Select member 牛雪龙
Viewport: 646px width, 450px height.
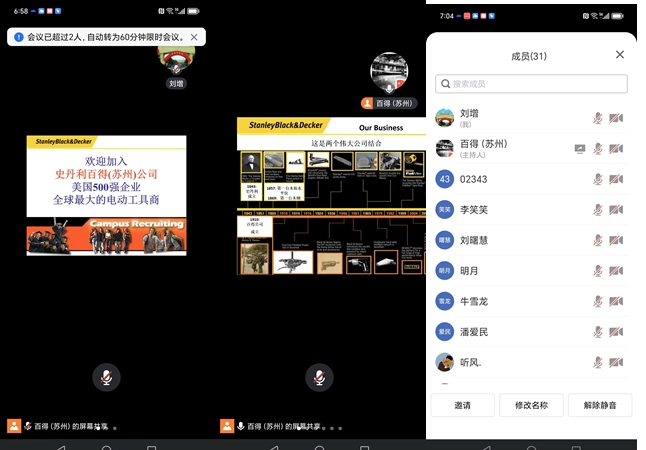[x=531, y=301]
